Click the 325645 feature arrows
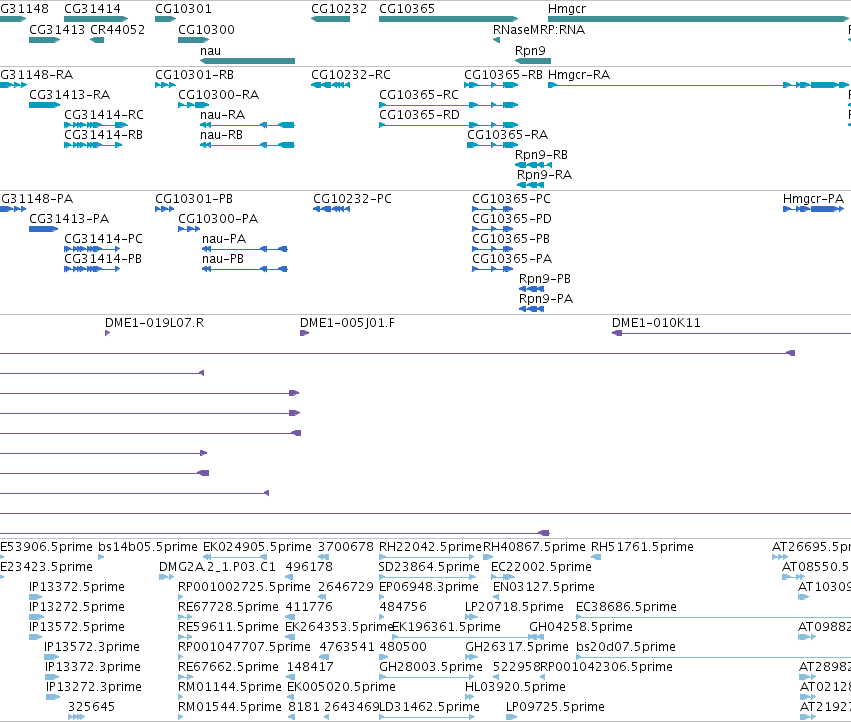This screenshot has height=722, width=851. click(x=77, y=718)
